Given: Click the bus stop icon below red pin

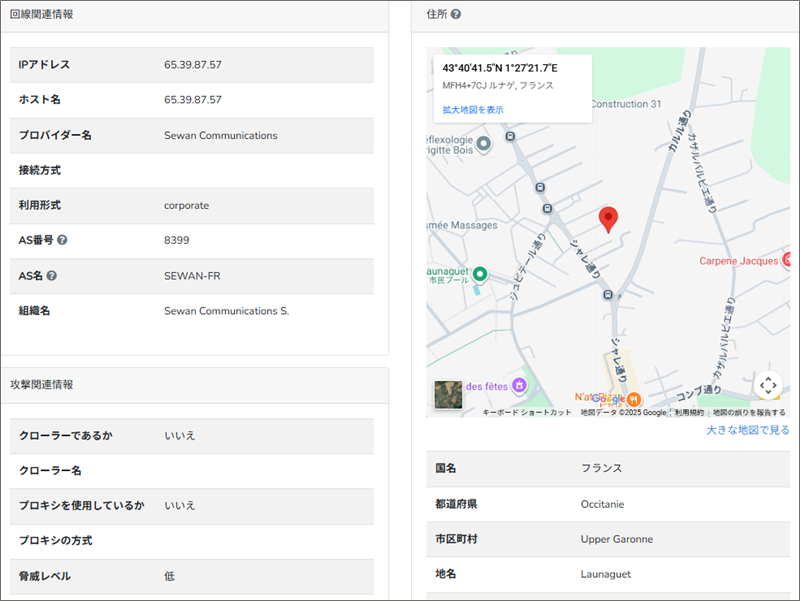Looking at the screenshot, I should click(608, 294).
